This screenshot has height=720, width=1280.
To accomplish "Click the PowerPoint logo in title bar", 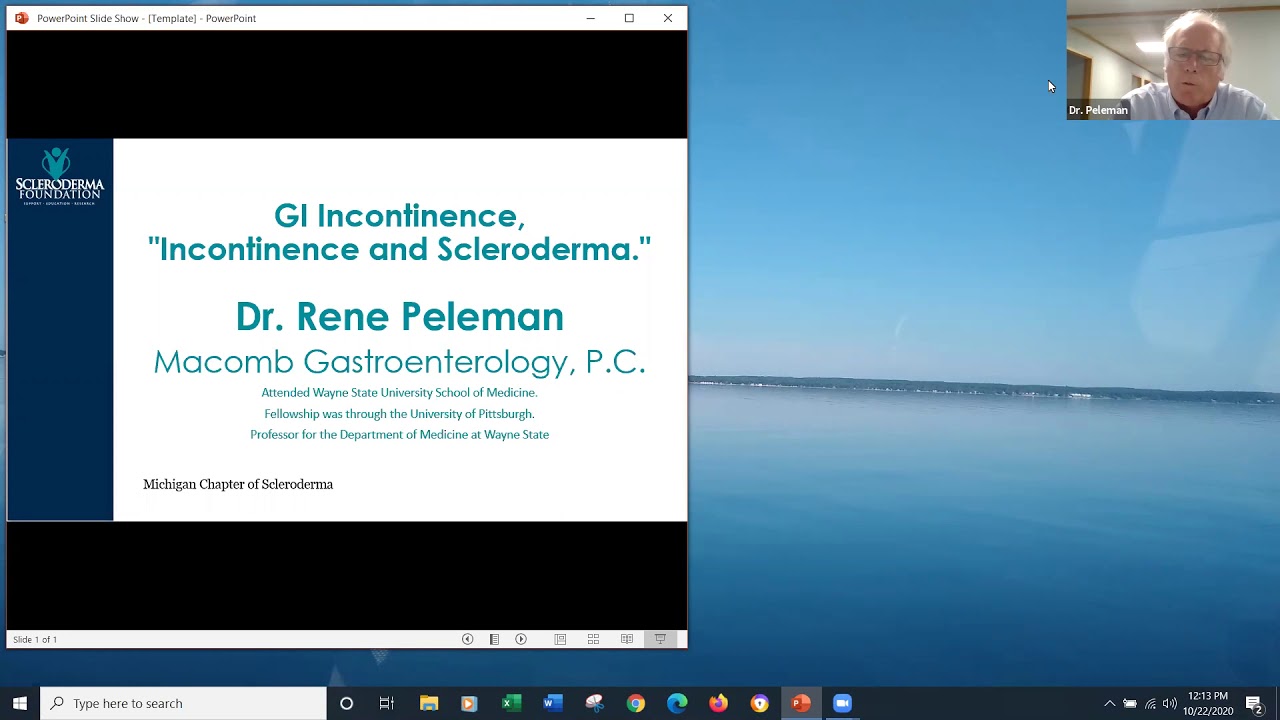I will pos(21,18).
